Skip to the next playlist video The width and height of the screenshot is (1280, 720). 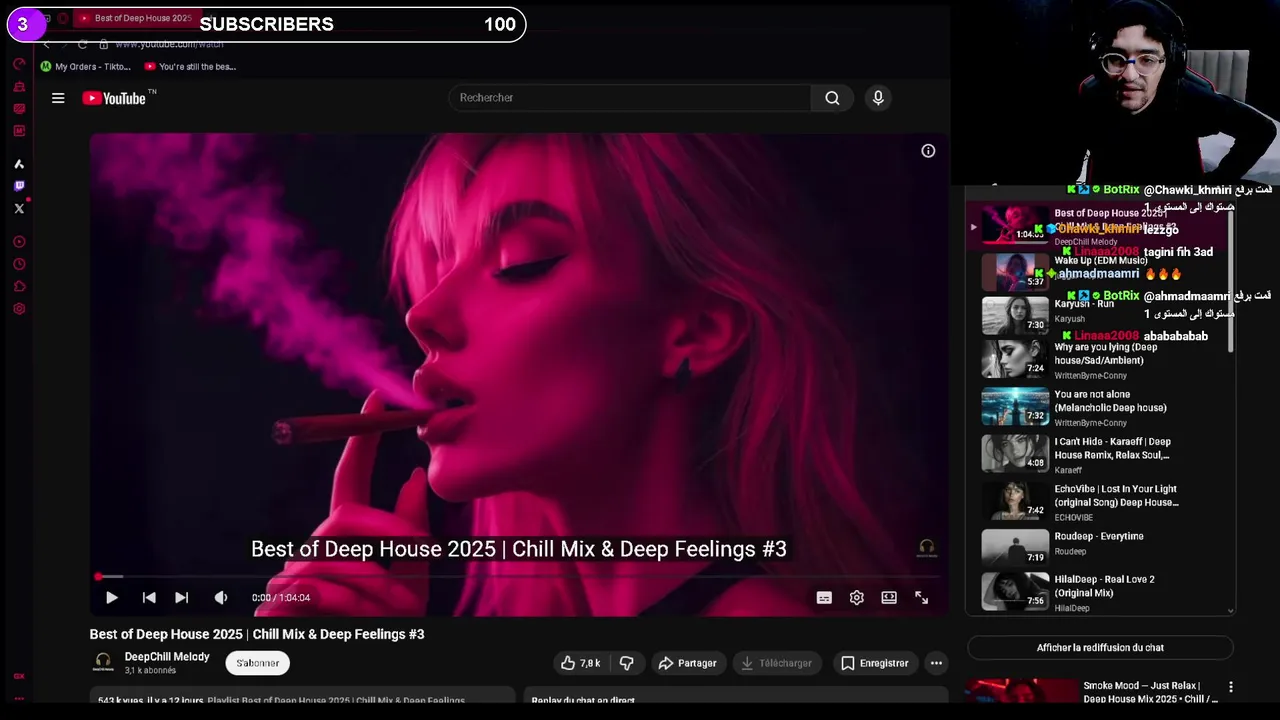(x=181, y=597)
